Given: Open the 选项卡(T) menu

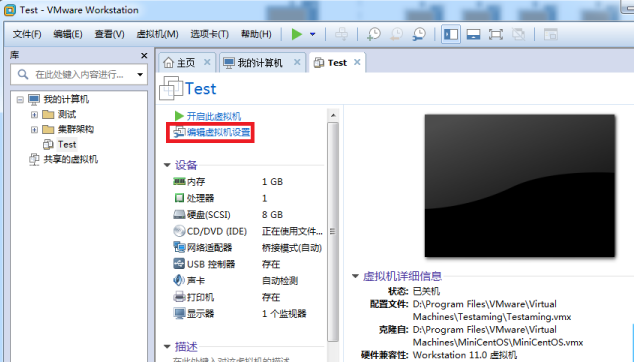Looking at the screenshot, I should [209, 34].
